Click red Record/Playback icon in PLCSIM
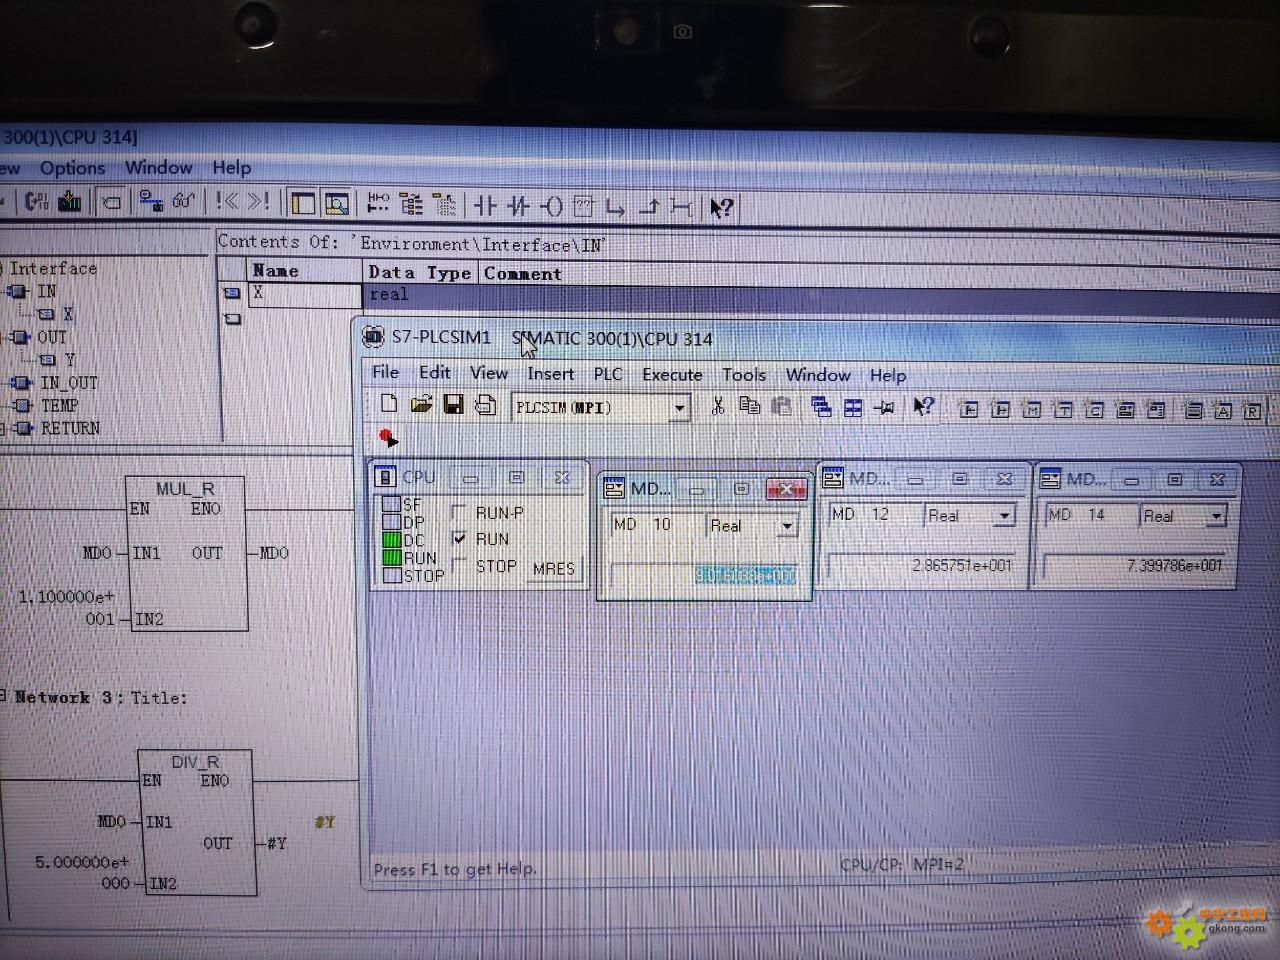1280x960 pixels. pos(387,437)
